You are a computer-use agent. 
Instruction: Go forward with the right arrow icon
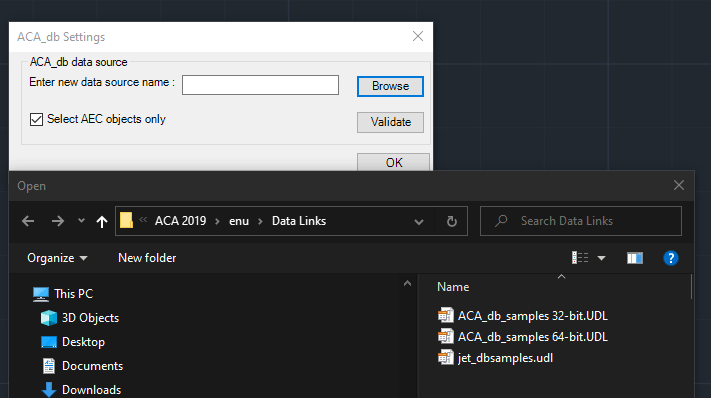58,221
